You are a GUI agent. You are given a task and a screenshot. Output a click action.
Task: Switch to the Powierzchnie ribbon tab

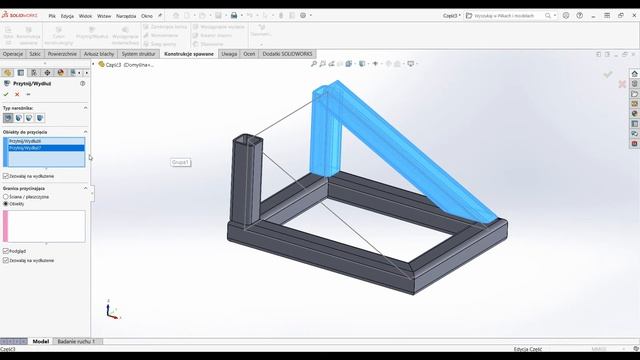coord(62,54)
